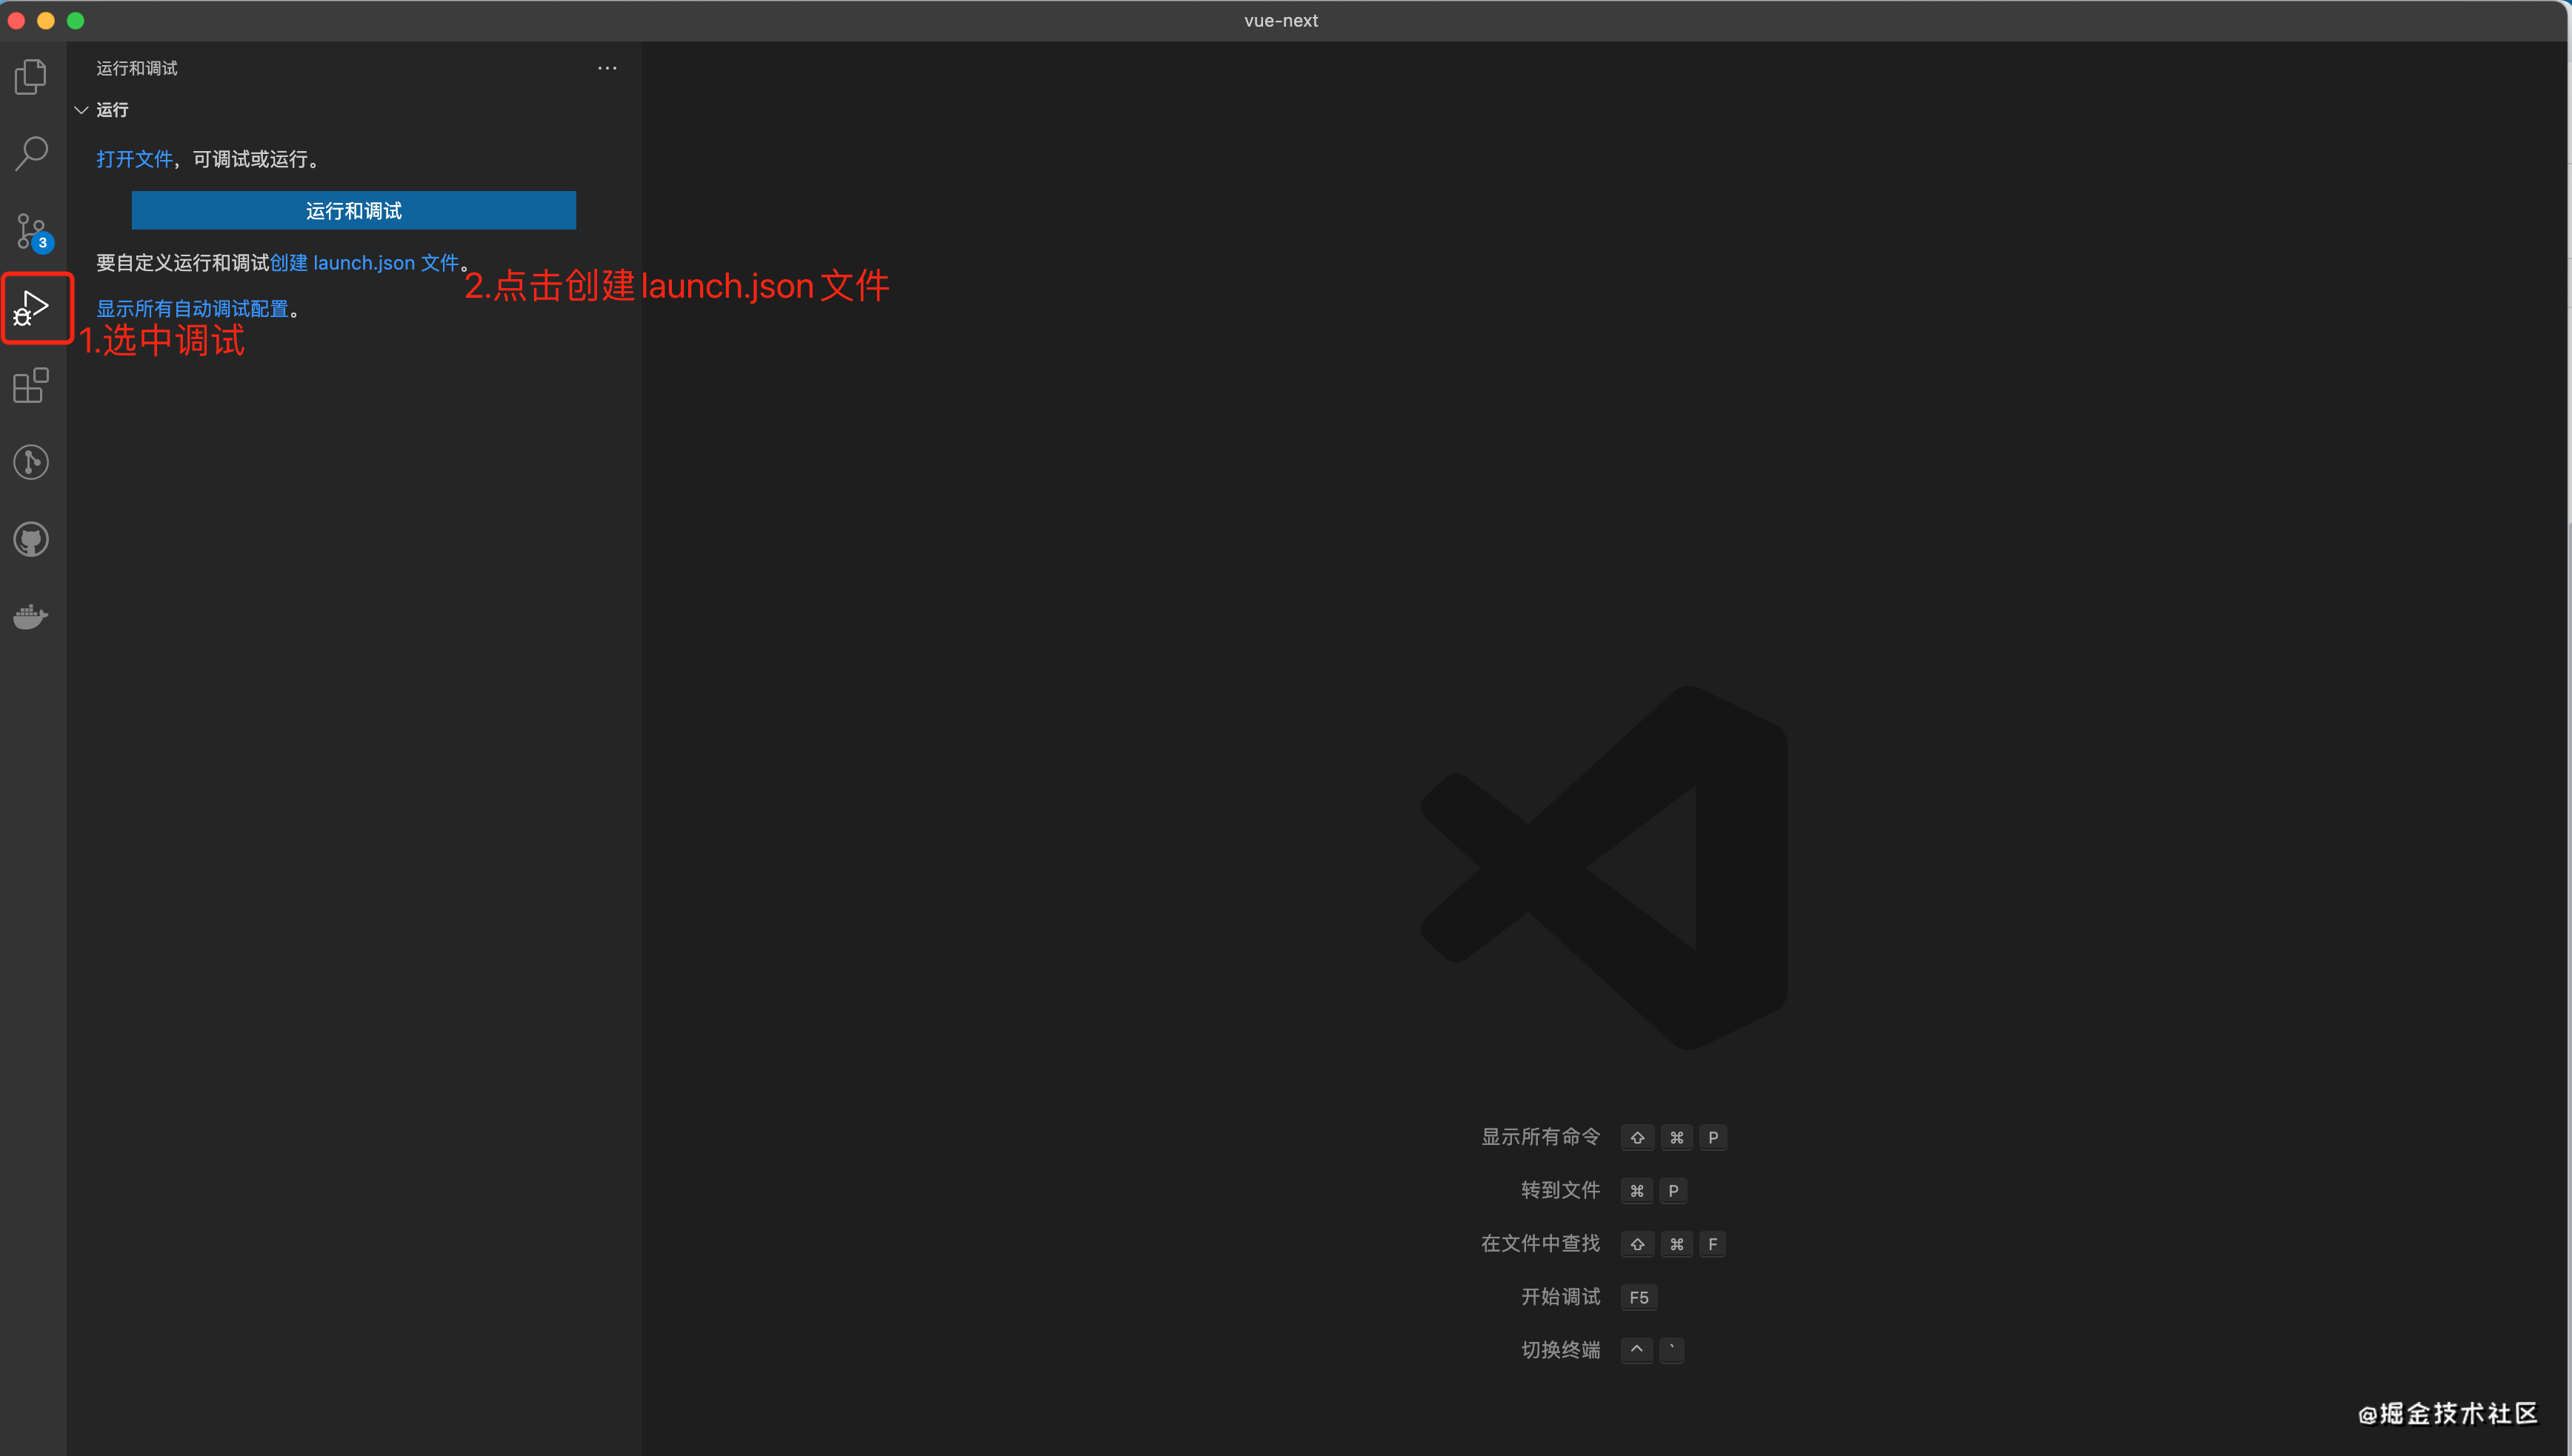2572x1456 pixels.
Task: Click the blue 运行和调试 button
Action: point(354,210)
